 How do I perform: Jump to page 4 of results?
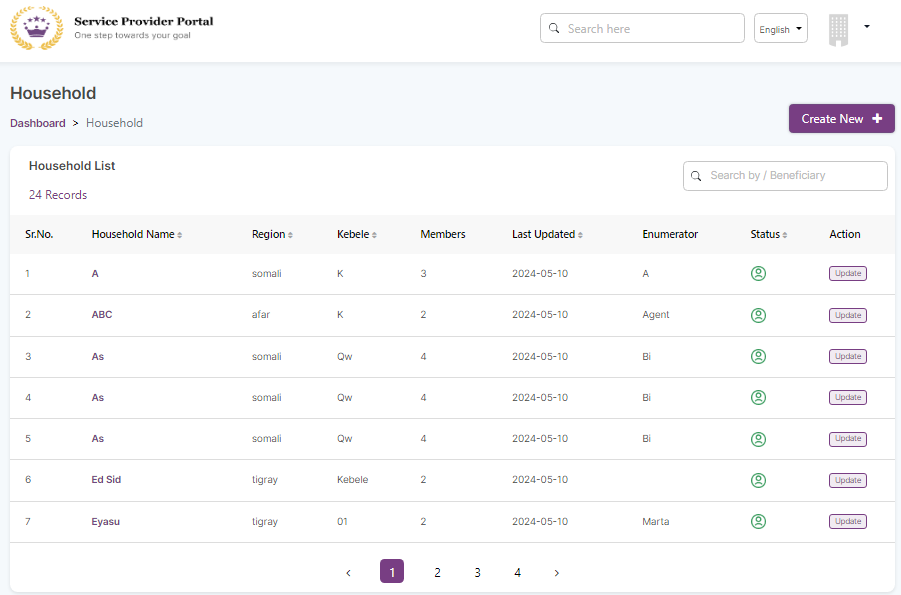[517, 573]
